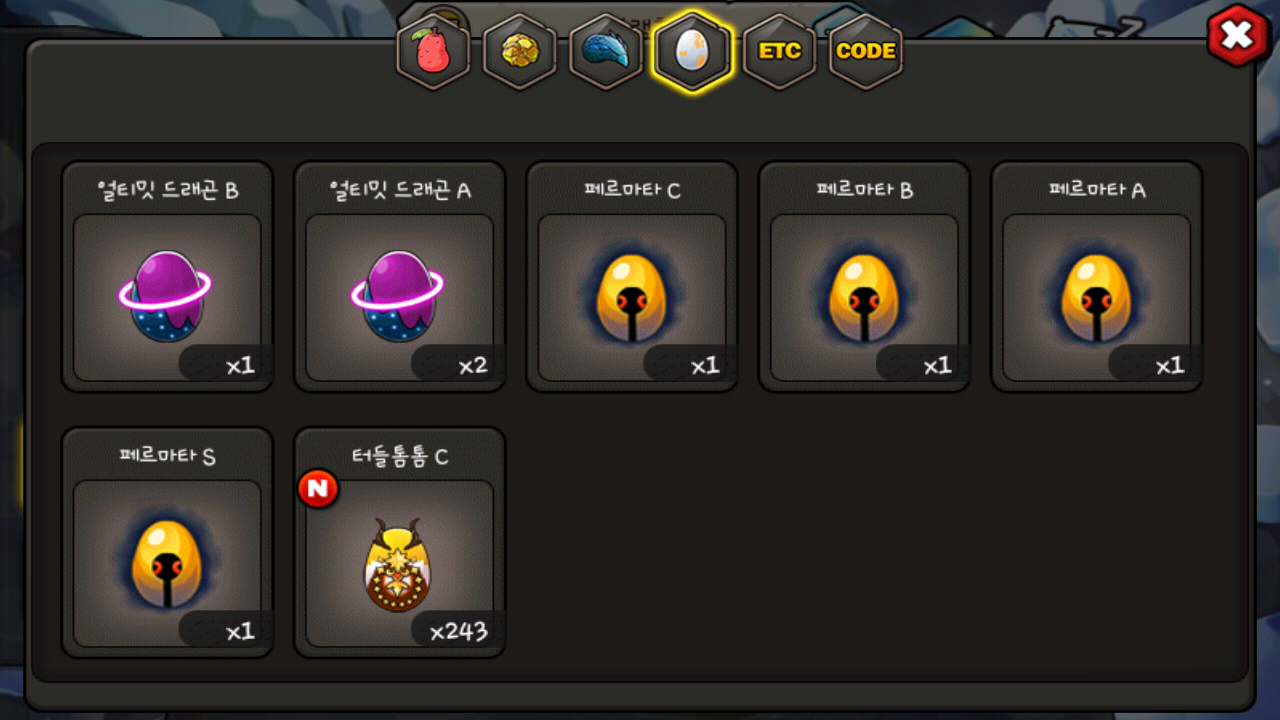The height and width of the screenshot is (720, 1280).
Task: Pick the 페르마타 A egg
Action: pyautogui.click(x=1096, y=277)
